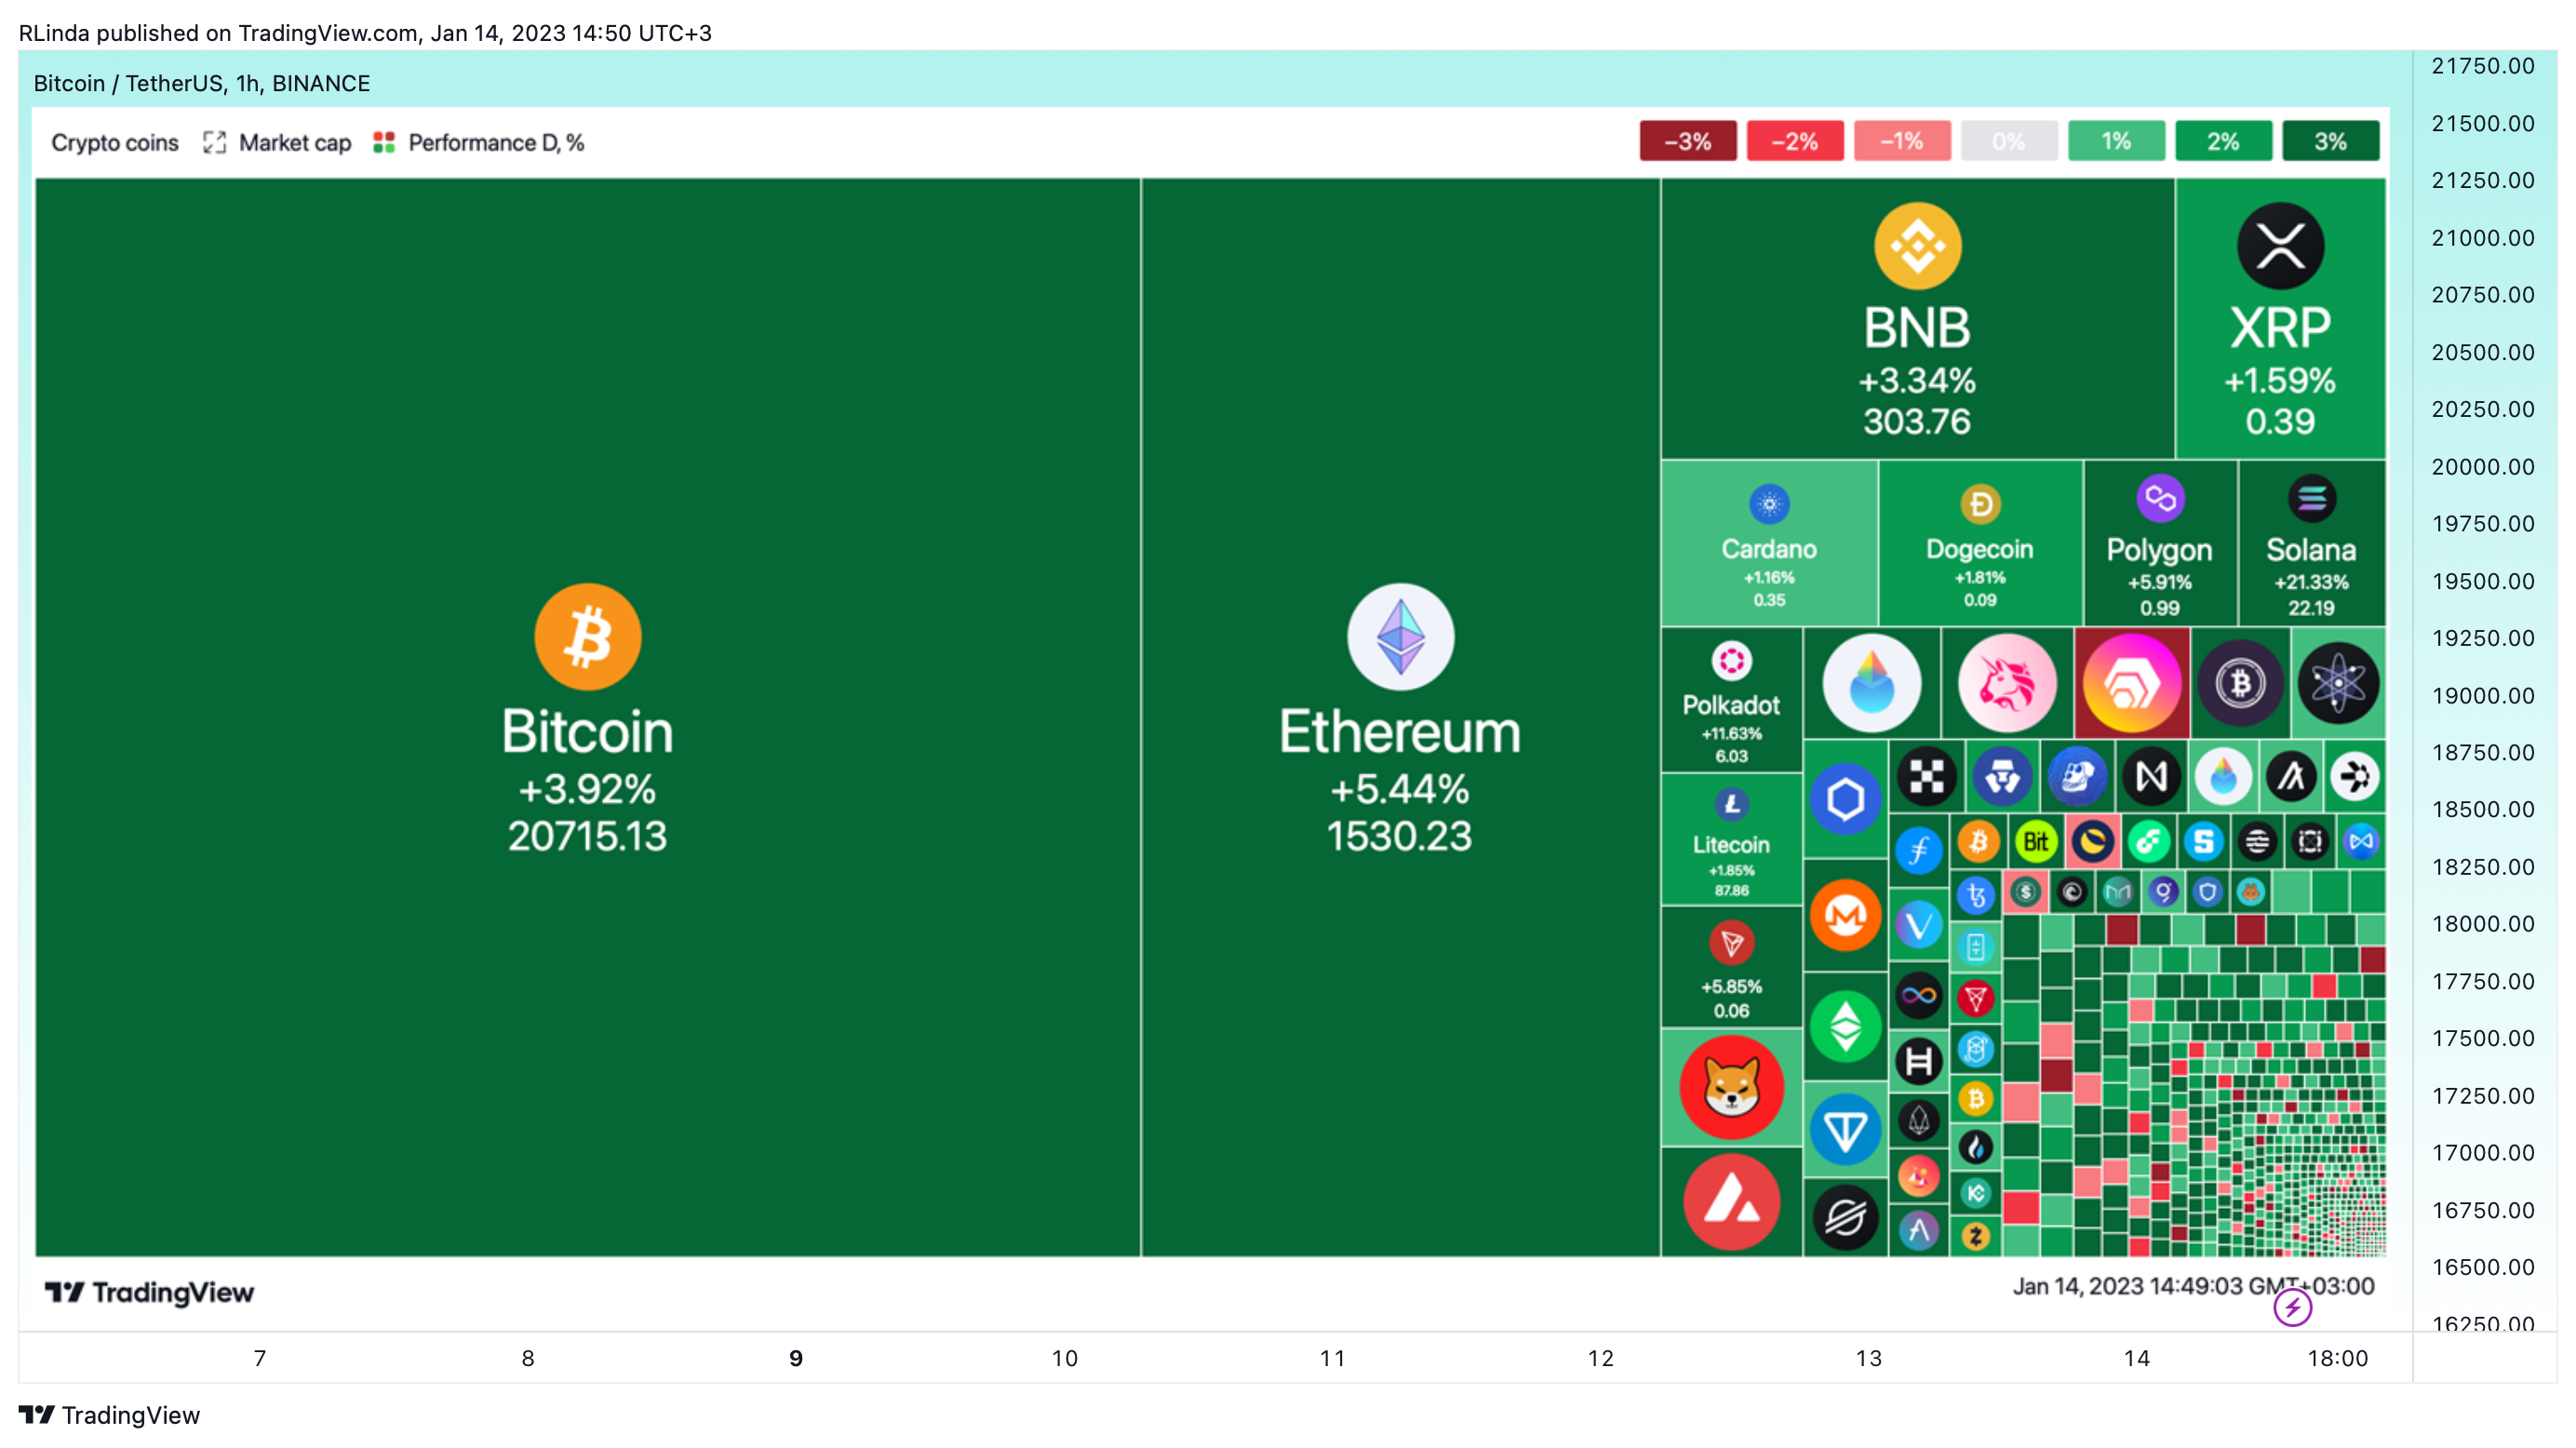This screenshot has width=2576, height=1448.
Task: Click the Wrapped Bitcoin dark icon
Action: coord(2240,684)
